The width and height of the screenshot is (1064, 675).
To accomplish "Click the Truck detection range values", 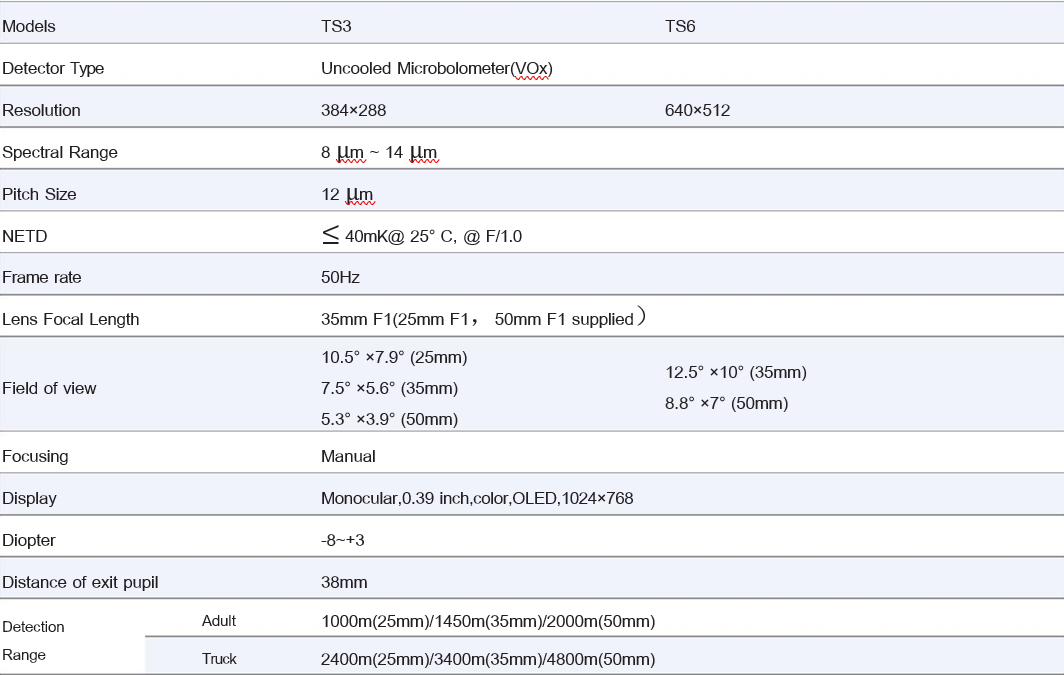I will click(488, 659).
